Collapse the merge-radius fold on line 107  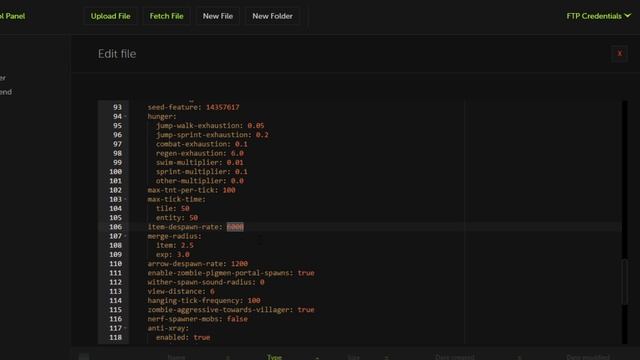pyautogui.click(x=125, y=236)
